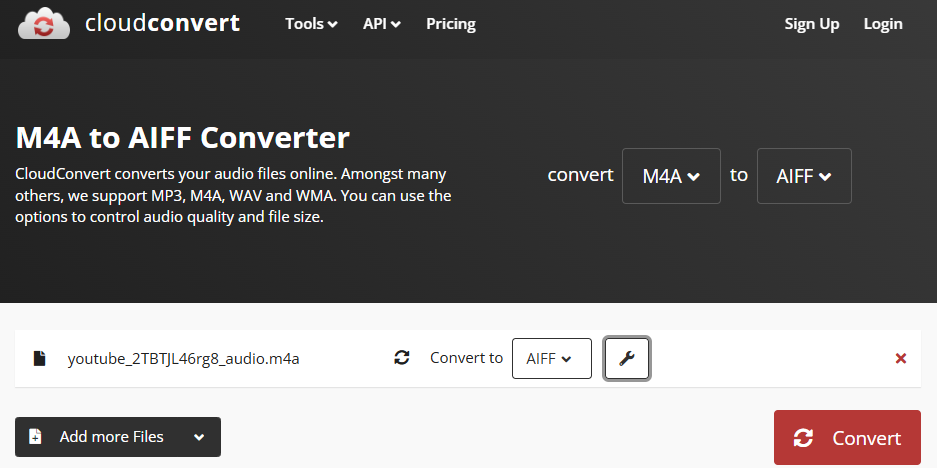Click the cloudconvert brand name text
The width and height of the screenshot is (937, 468).
162,23
